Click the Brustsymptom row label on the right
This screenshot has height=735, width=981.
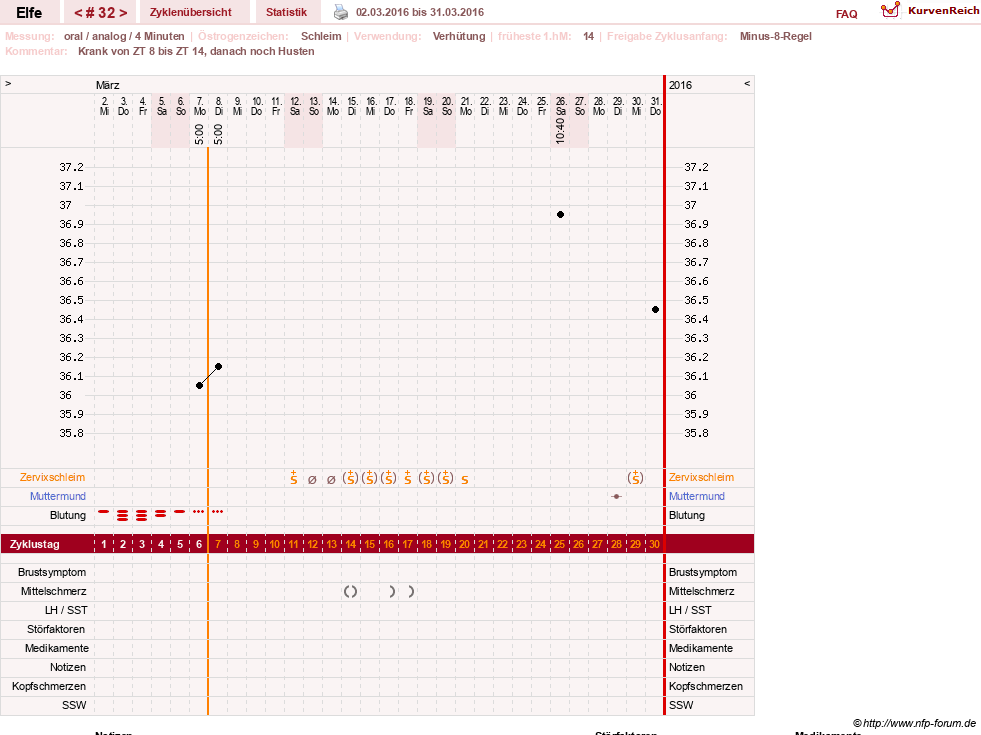(x=703, y=572)
